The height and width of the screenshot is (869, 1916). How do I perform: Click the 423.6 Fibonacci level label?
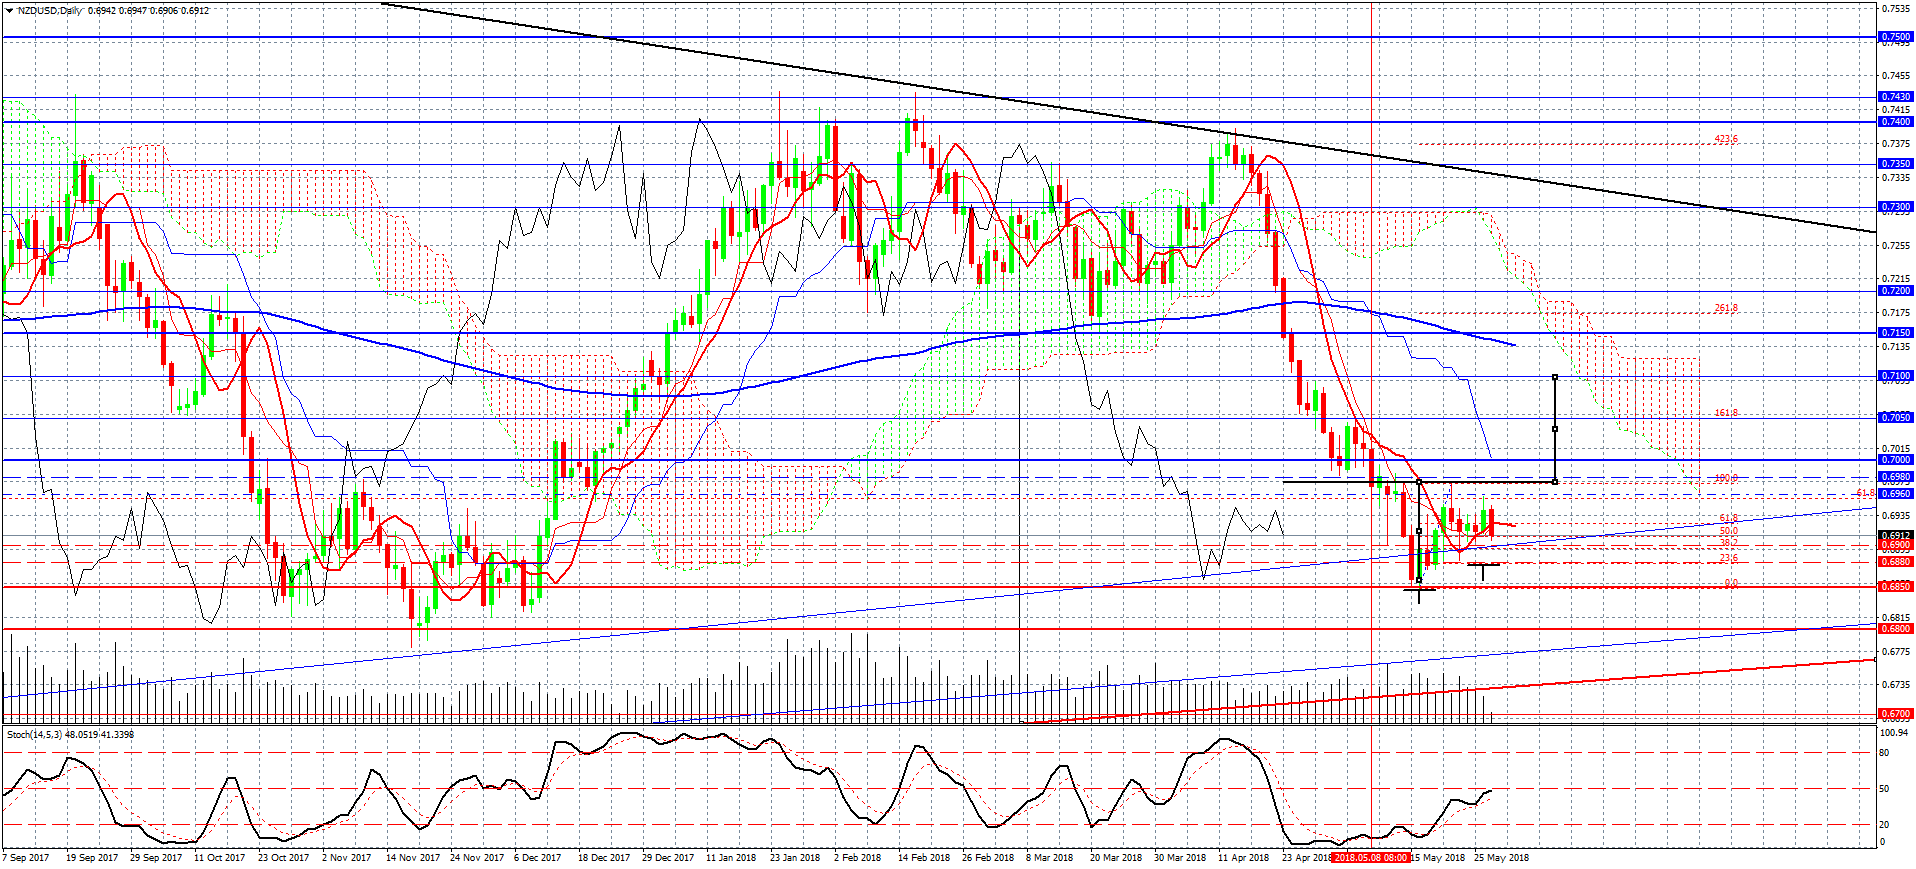point(1726,139)
